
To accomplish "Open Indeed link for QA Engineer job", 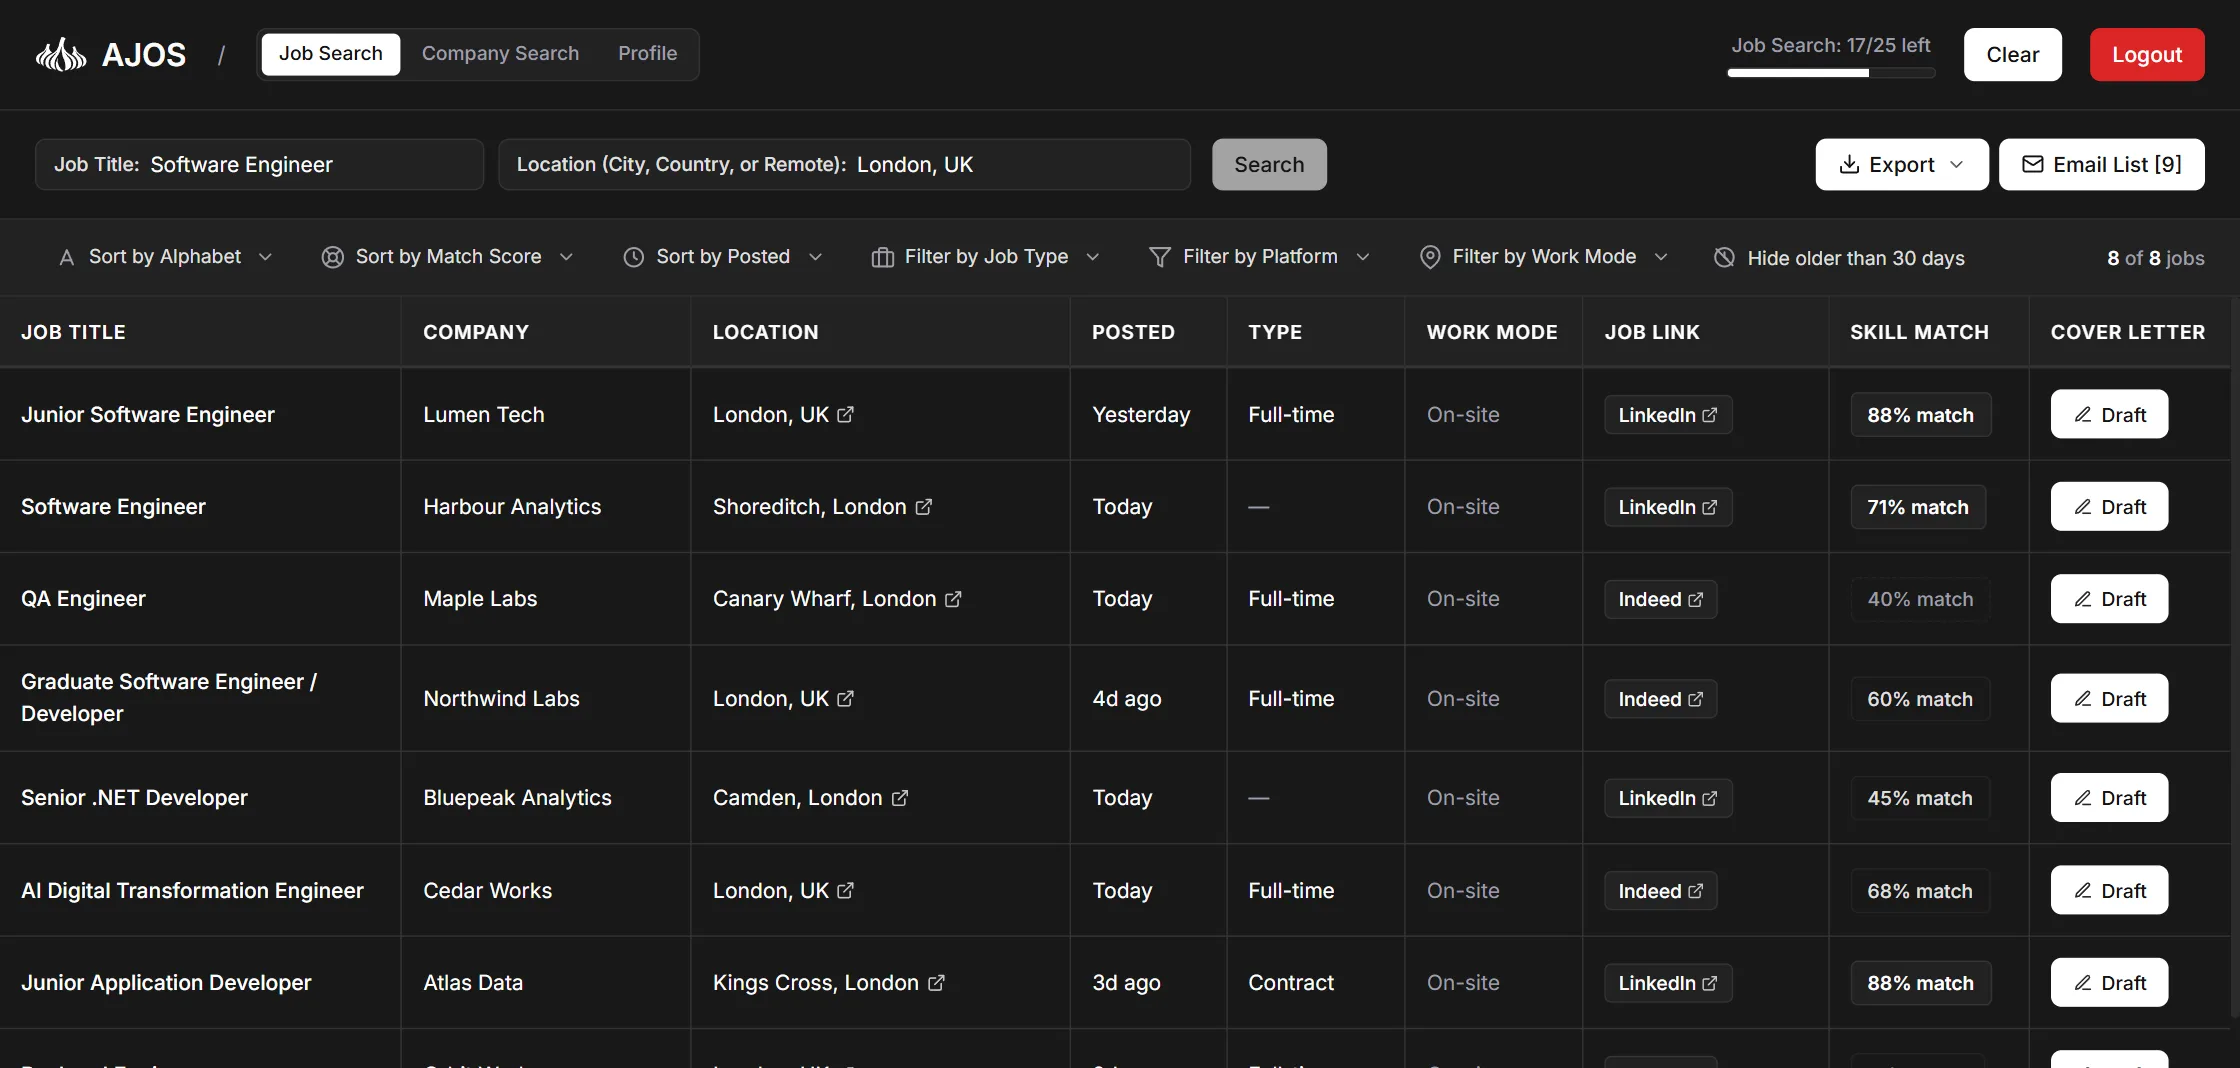I will click(x=1661, y=599).
